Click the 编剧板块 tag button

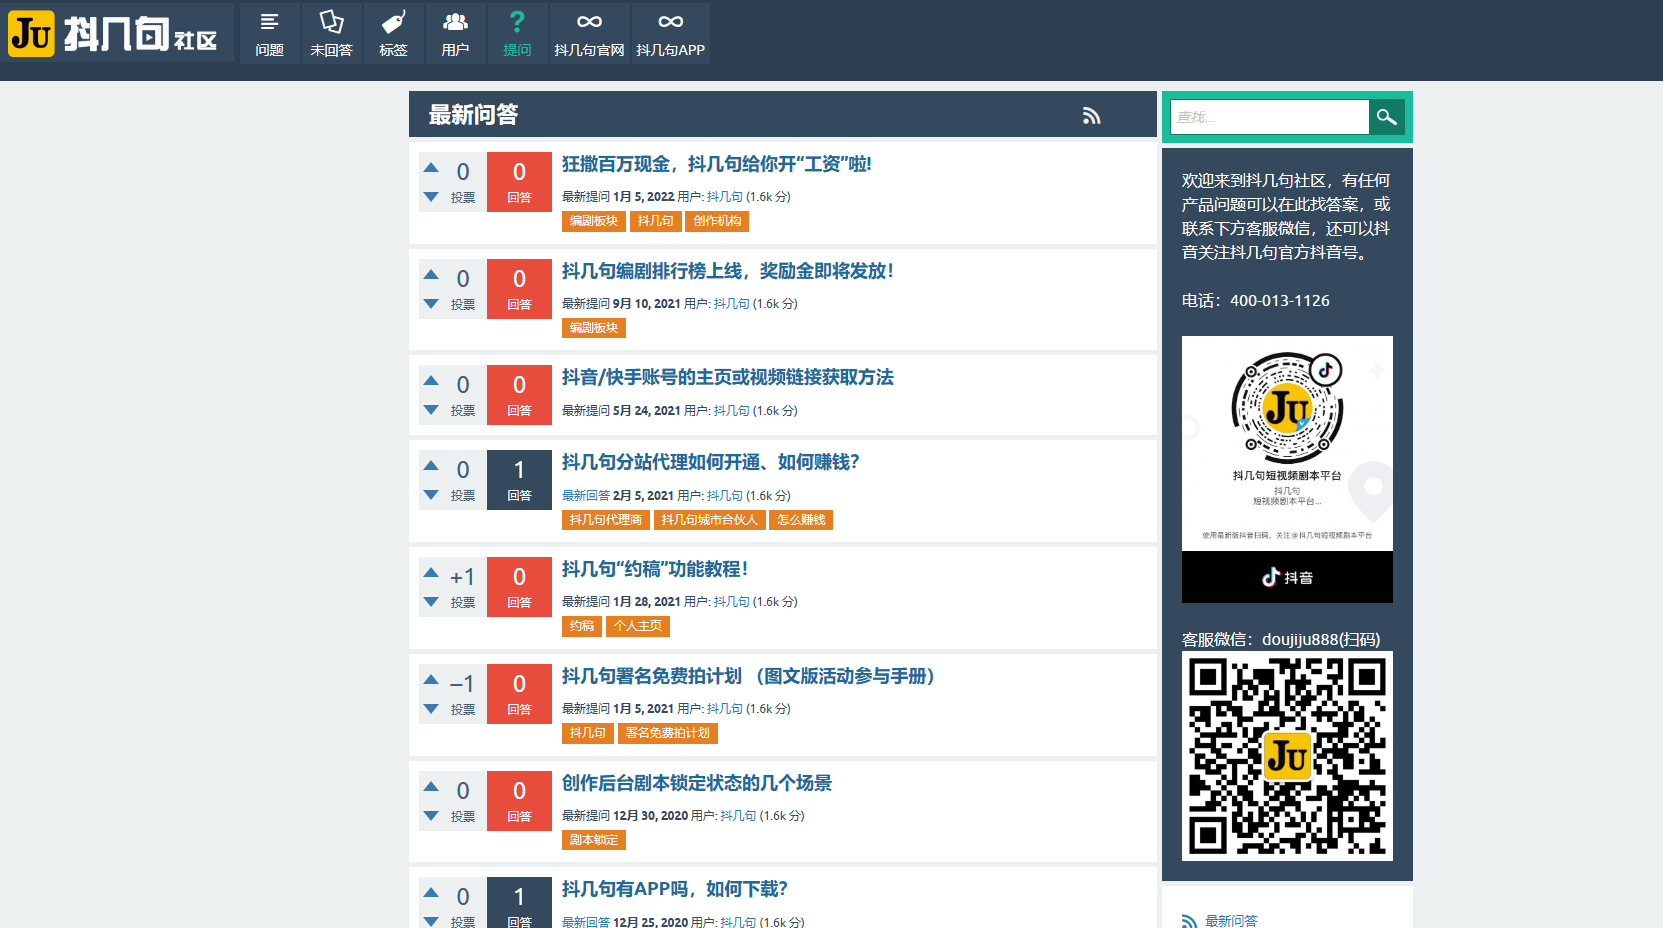(x=594, y=221)
